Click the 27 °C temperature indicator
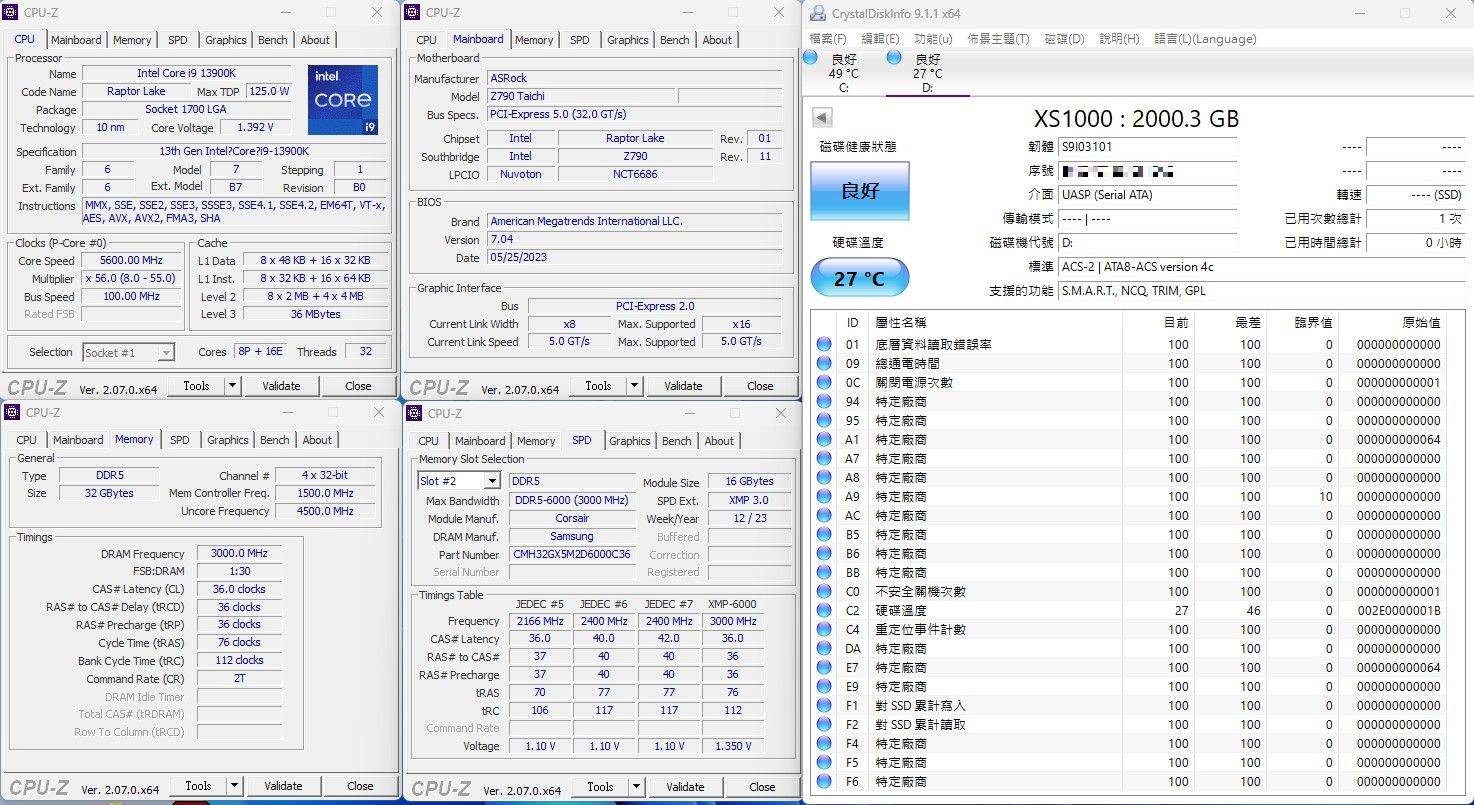Viewport: 1474px width, 805px height. pos(859,278)
